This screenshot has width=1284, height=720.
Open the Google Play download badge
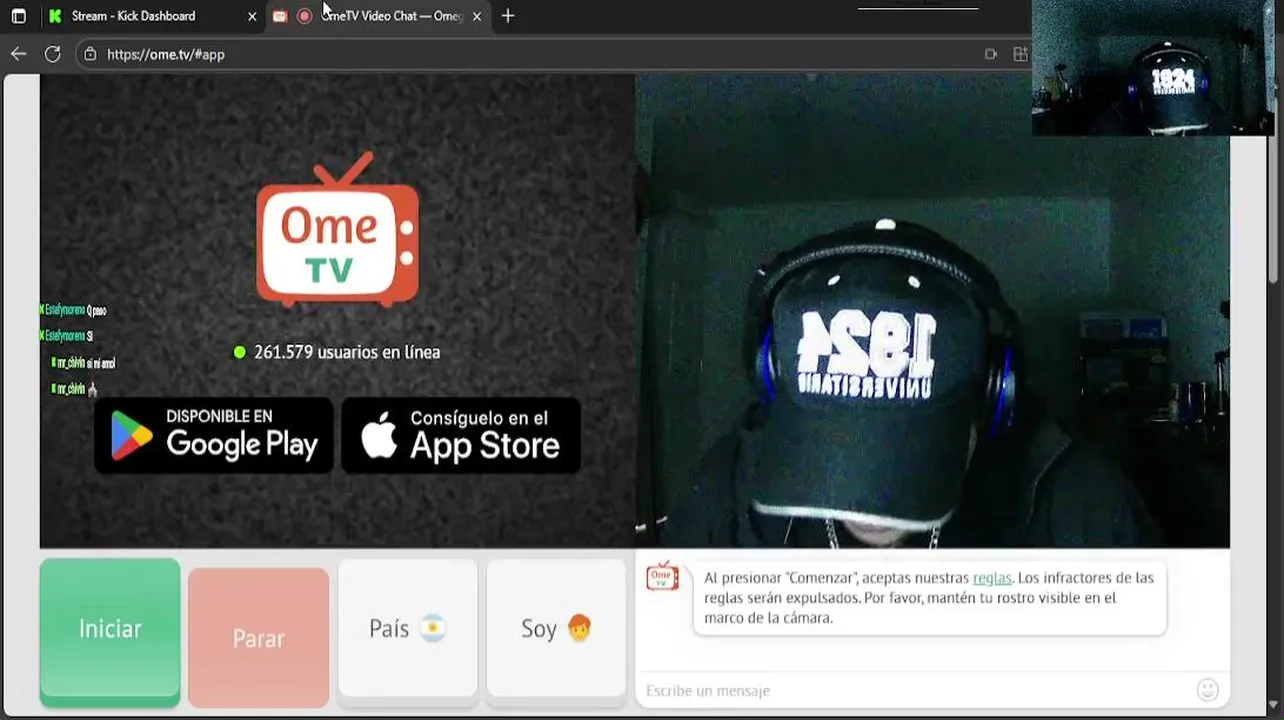coord(214,435)
